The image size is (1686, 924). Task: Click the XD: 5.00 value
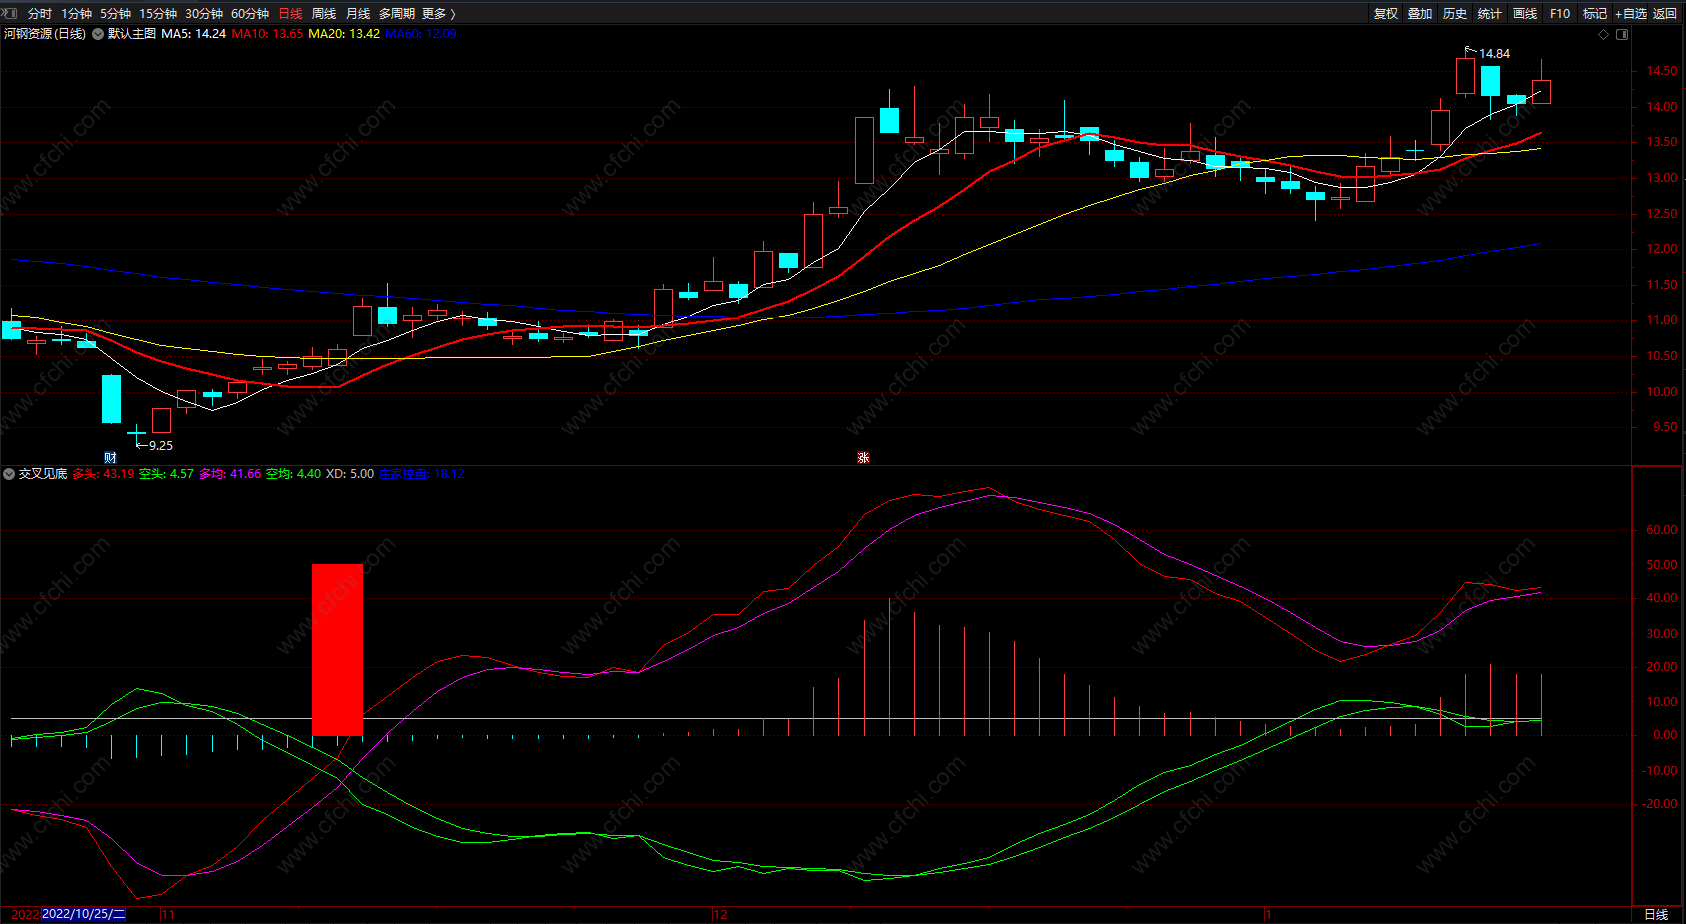pyautogui.click(x=350, y=474)
